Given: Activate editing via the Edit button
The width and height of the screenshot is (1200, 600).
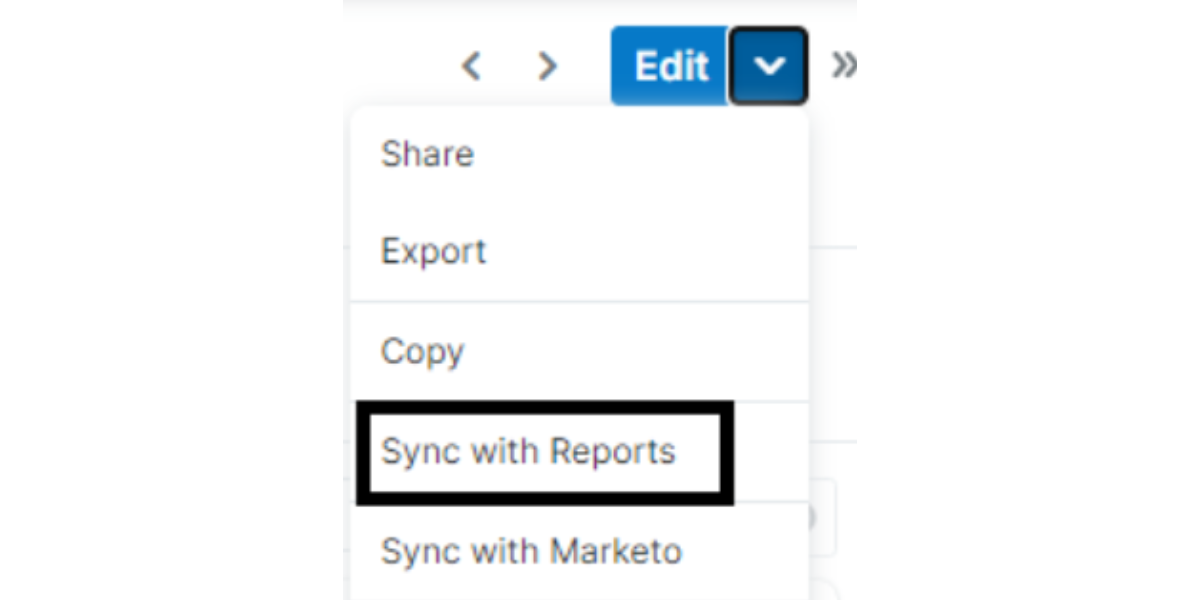Looking at the screenshot, I should point(669,66).
